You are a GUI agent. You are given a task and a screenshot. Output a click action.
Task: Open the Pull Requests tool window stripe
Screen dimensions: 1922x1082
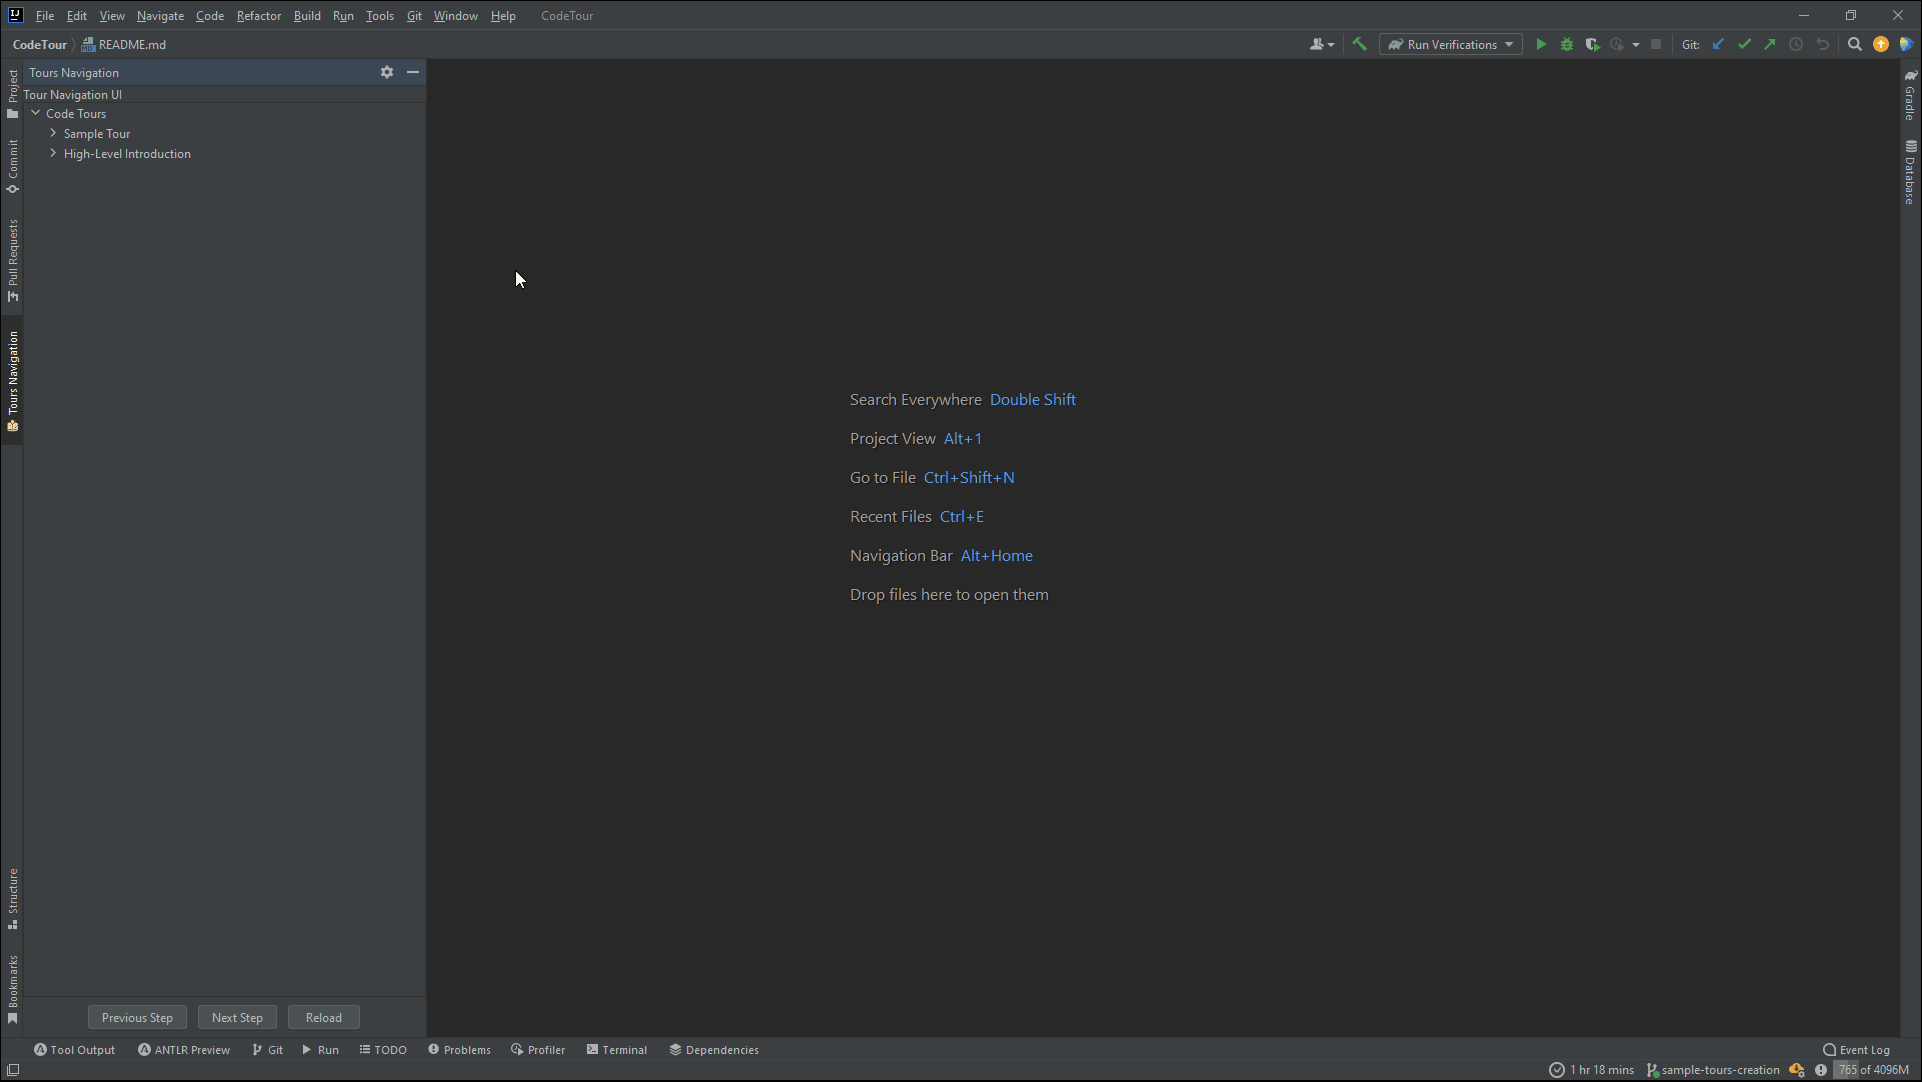pos(12,260)
